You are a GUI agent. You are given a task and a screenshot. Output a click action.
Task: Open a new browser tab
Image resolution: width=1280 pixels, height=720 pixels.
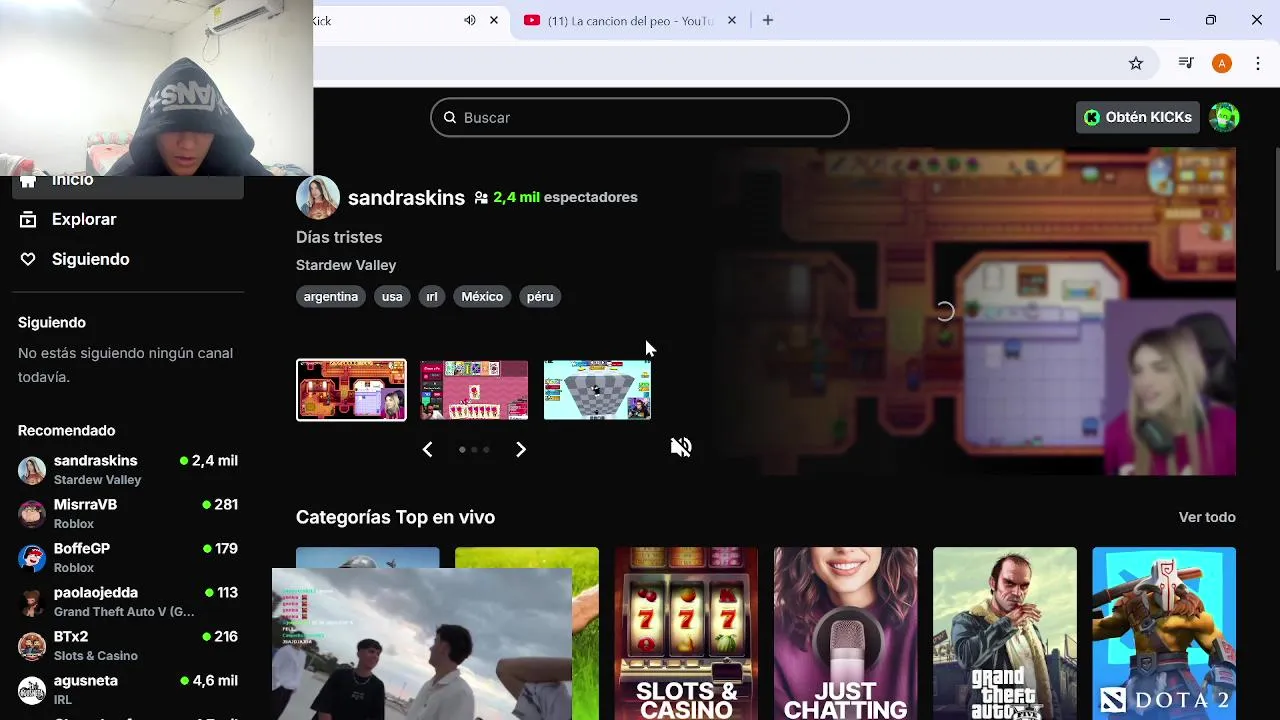(768, 20)
